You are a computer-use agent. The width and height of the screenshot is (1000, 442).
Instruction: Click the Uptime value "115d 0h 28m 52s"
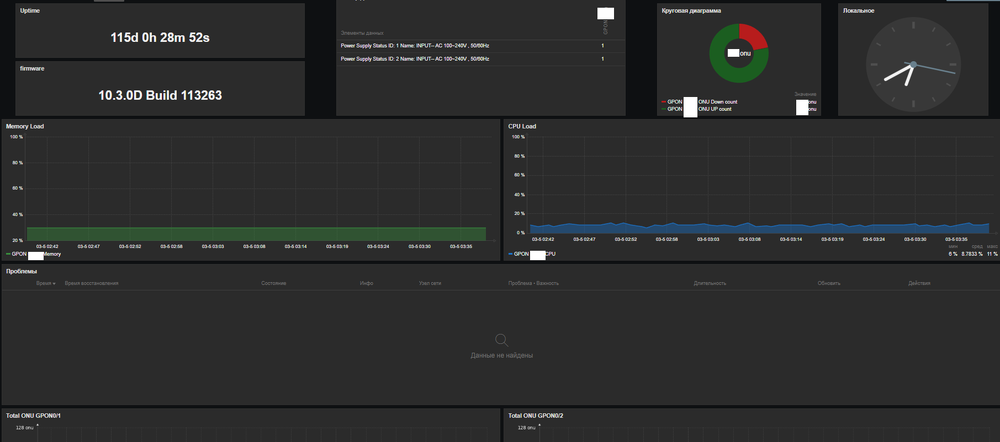coord(160,38)
